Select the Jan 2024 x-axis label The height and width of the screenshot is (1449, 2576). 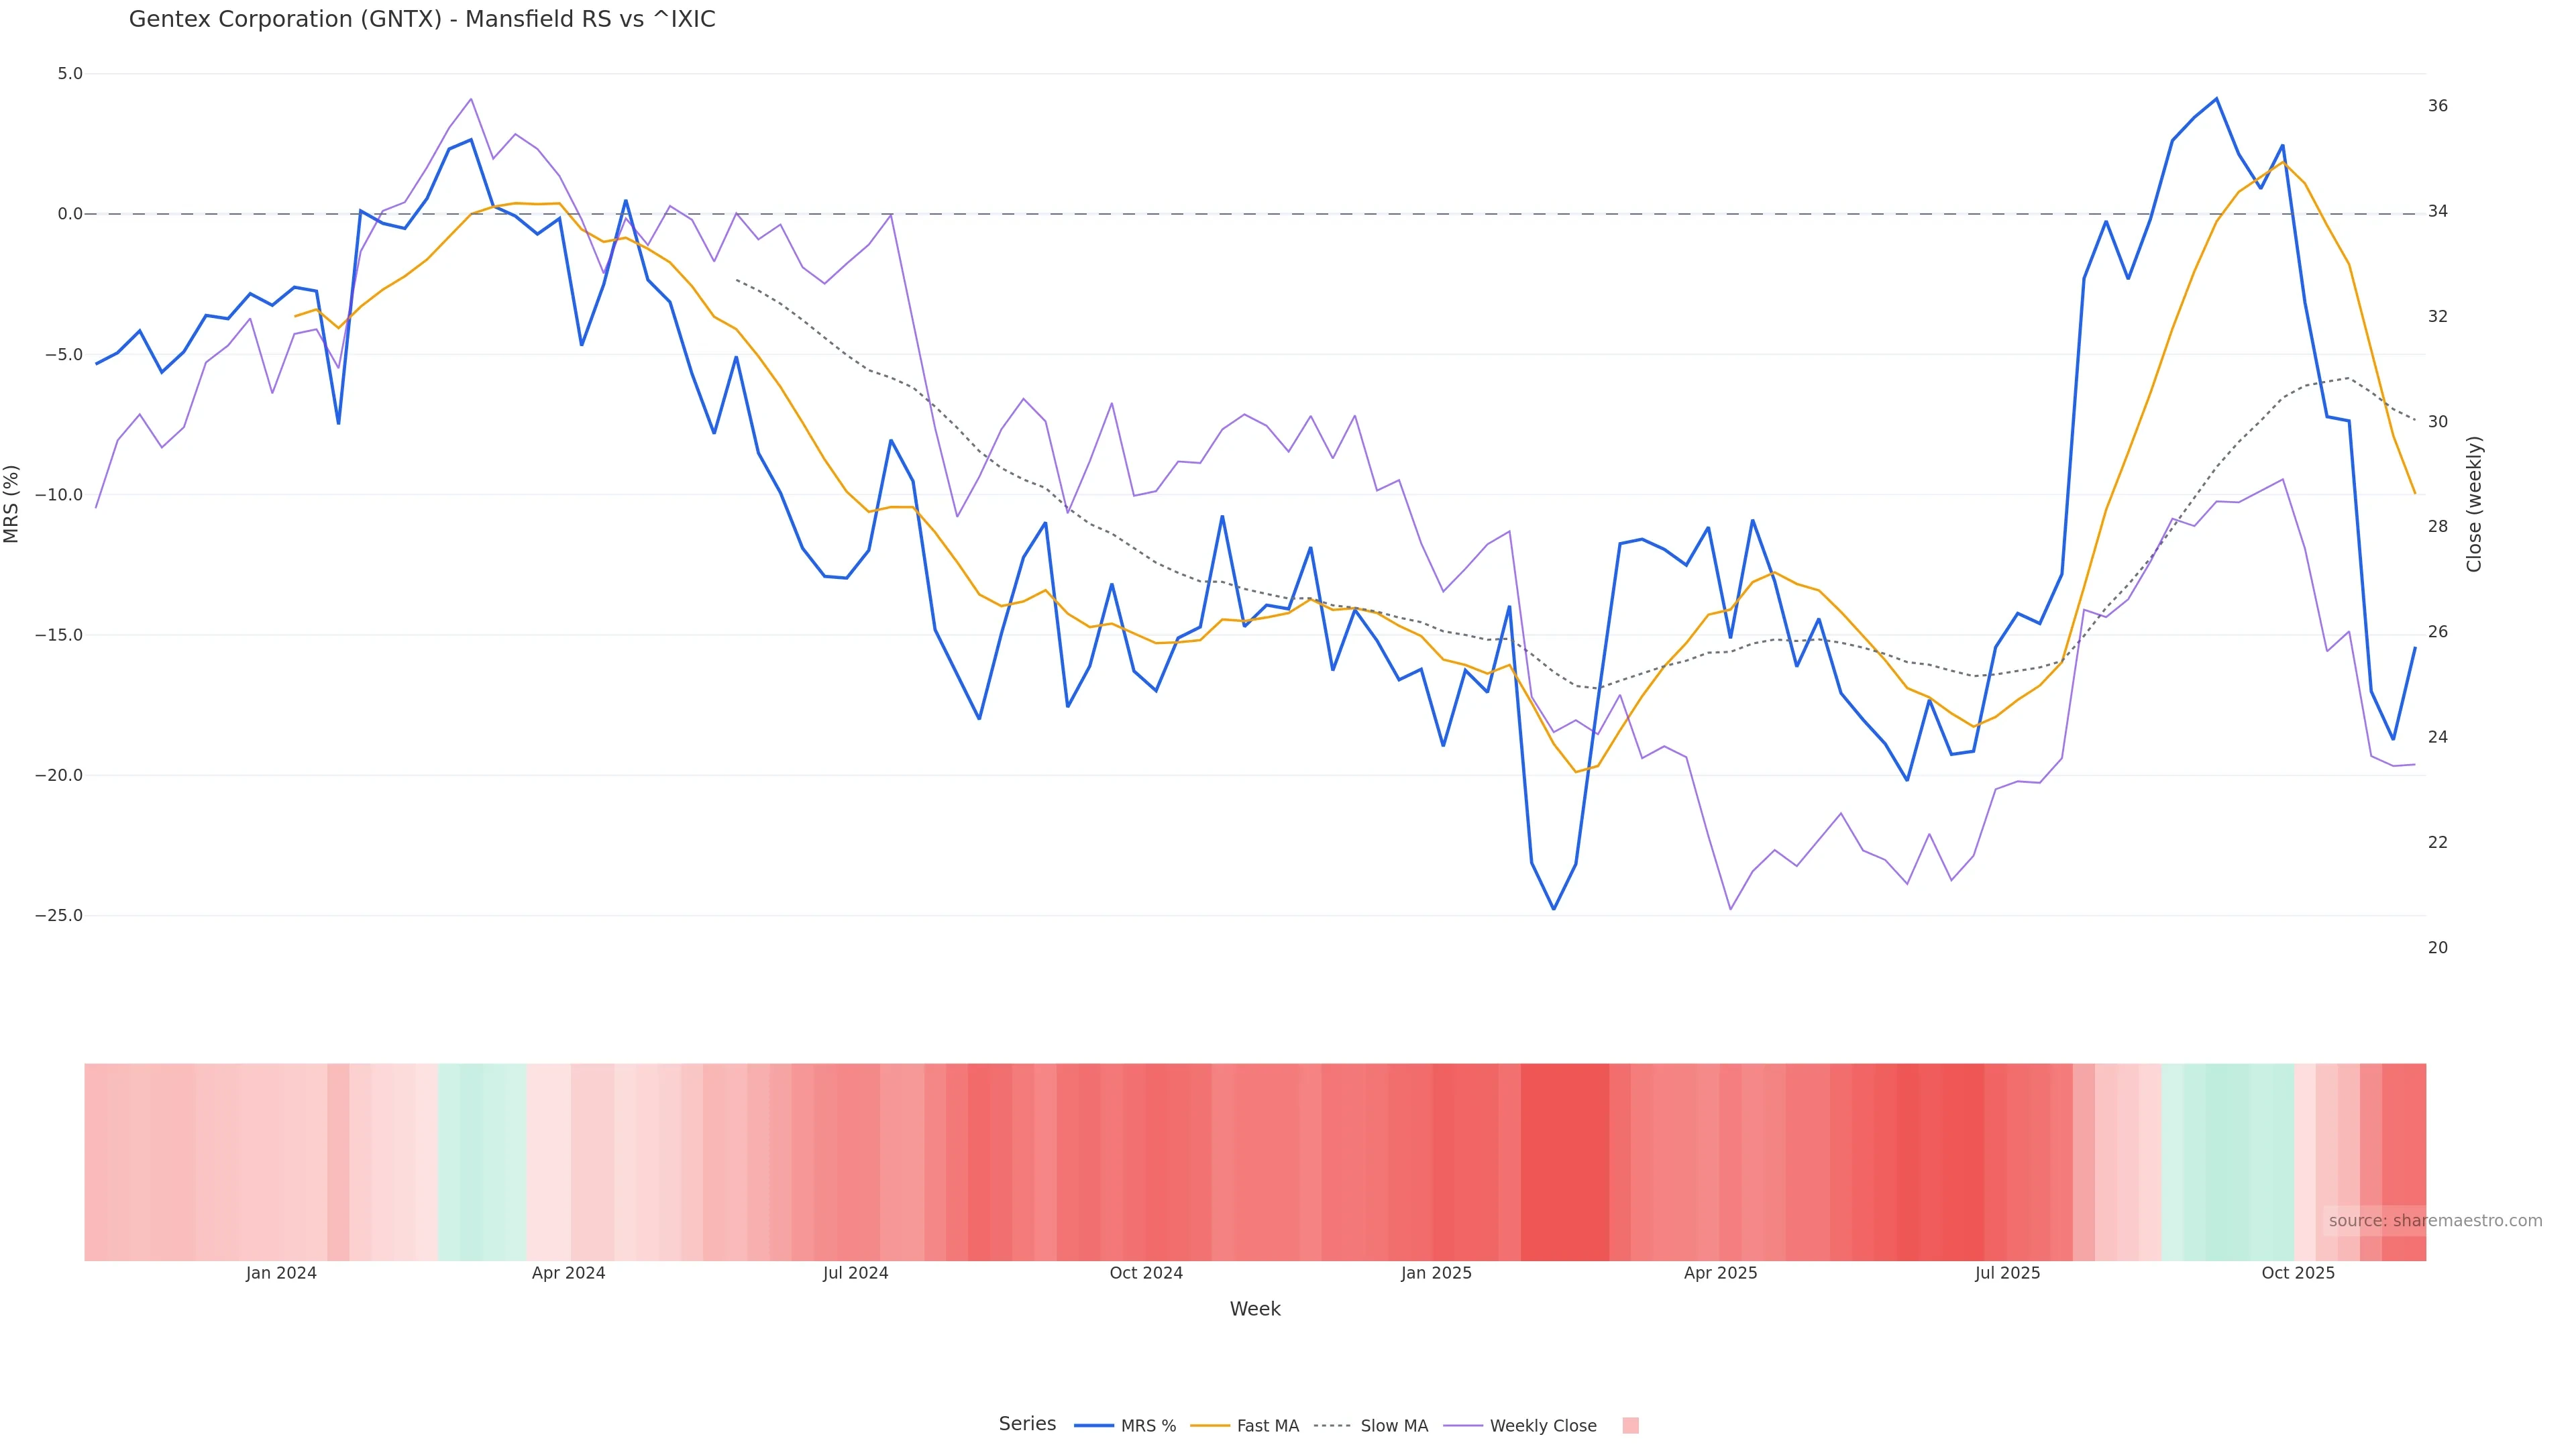tap(281, 1273)
